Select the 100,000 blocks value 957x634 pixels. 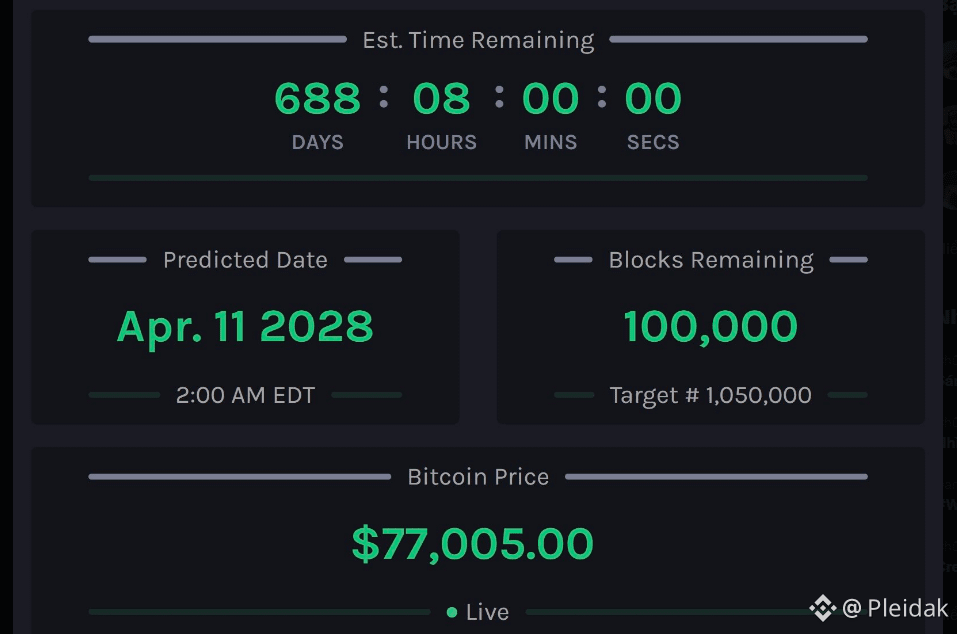[710, 327]
